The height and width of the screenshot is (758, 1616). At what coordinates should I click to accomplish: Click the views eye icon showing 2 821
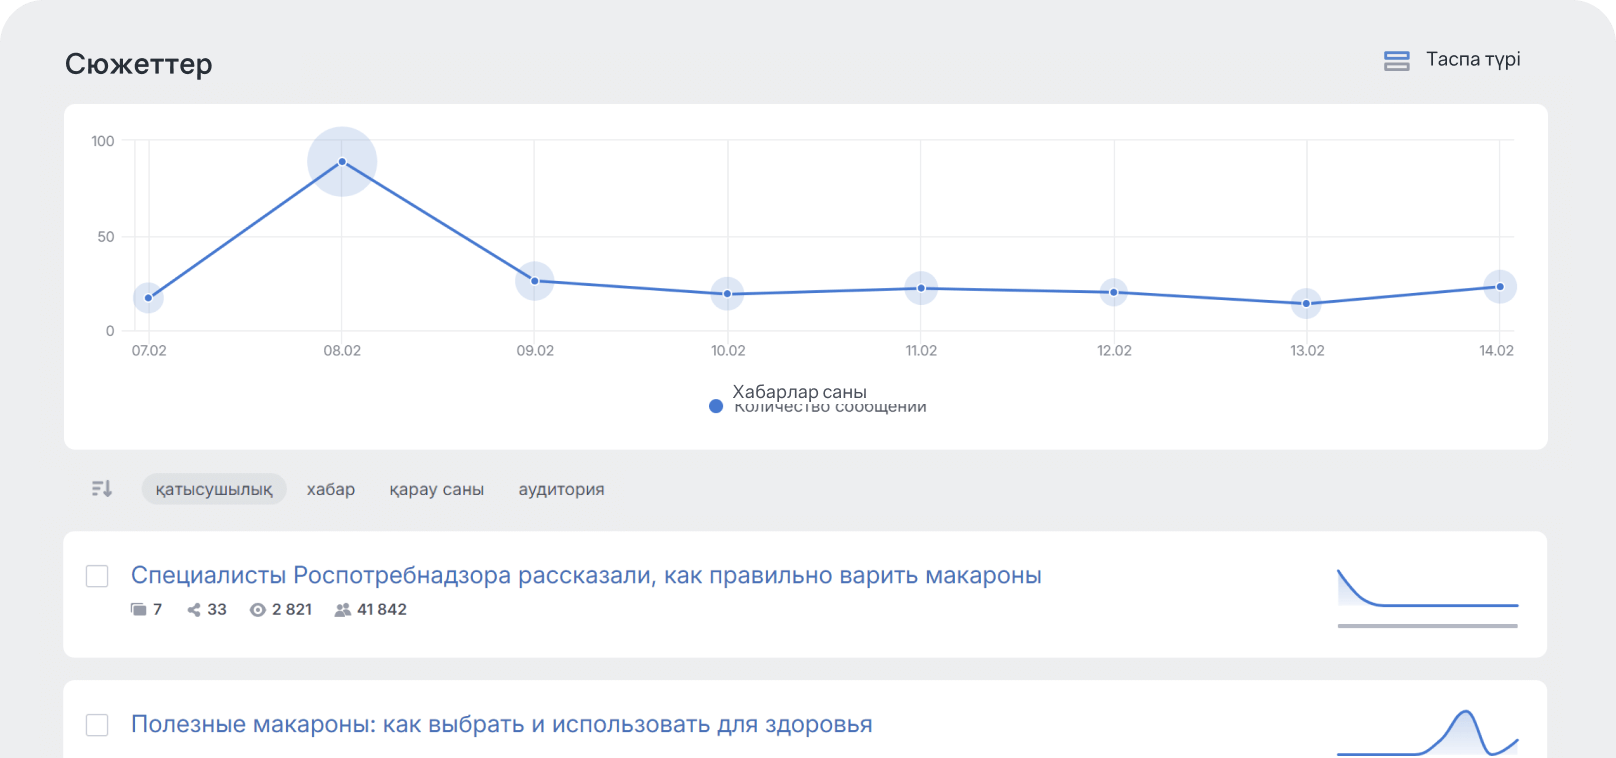(x=258, y=610)
